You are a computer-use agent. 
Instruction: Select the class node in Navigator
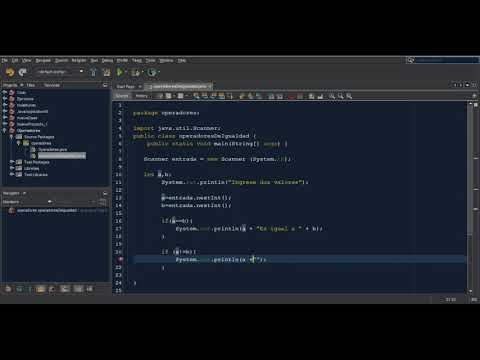coord(47,210)
